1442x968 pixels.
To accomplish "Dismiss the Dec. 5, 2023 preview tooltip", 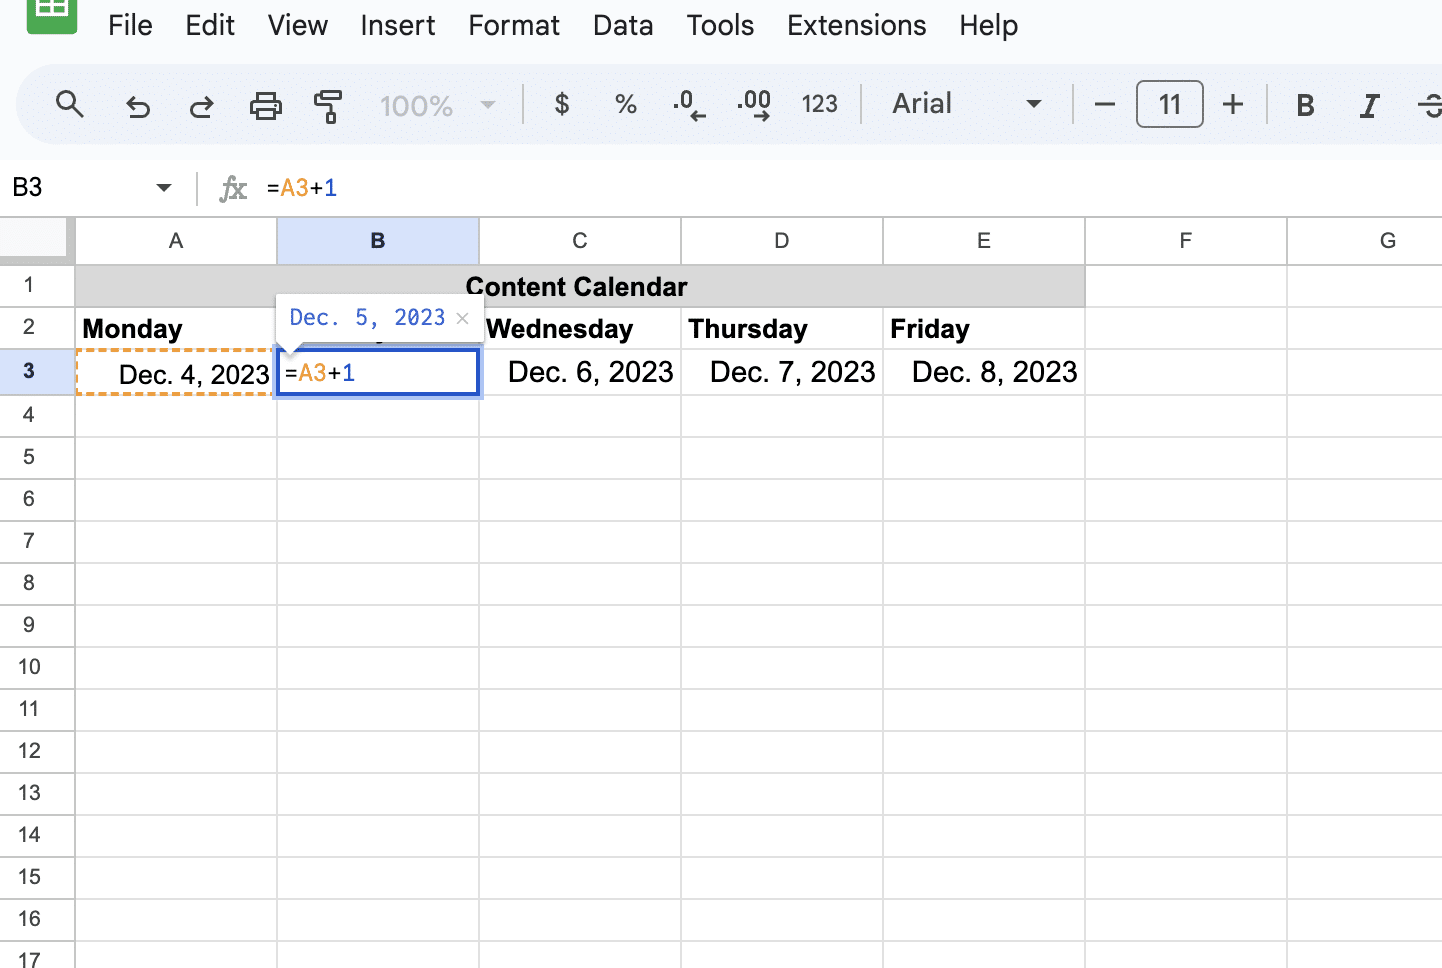I will 462,318.
